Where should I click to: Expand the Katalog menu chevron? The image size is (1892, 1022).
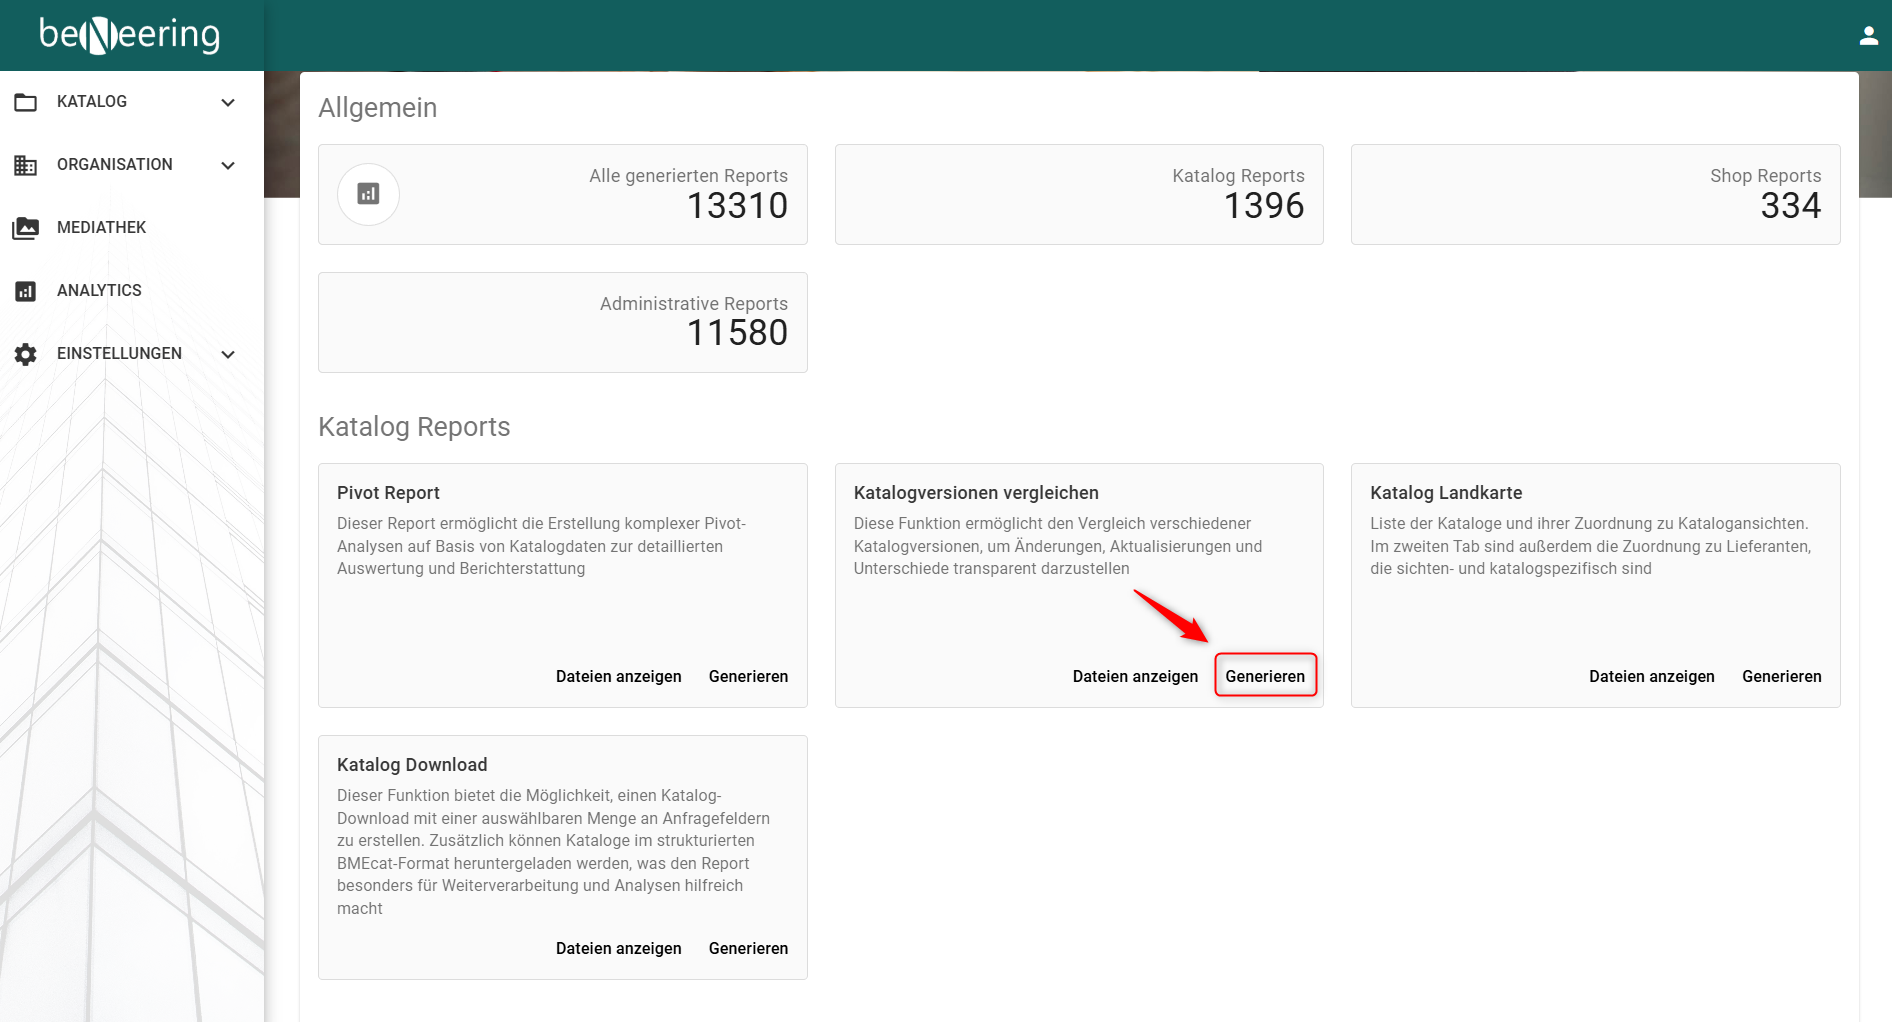click(x=228, y=102)
